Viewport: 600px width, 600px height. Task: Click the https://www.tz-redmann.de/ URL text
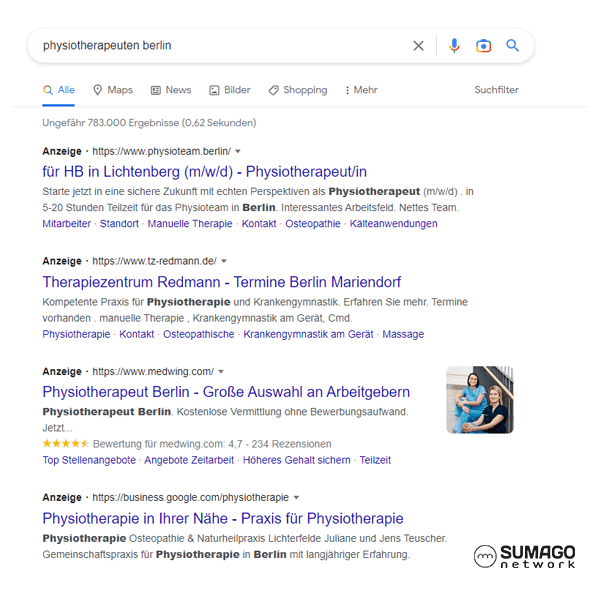pos(155,261)
